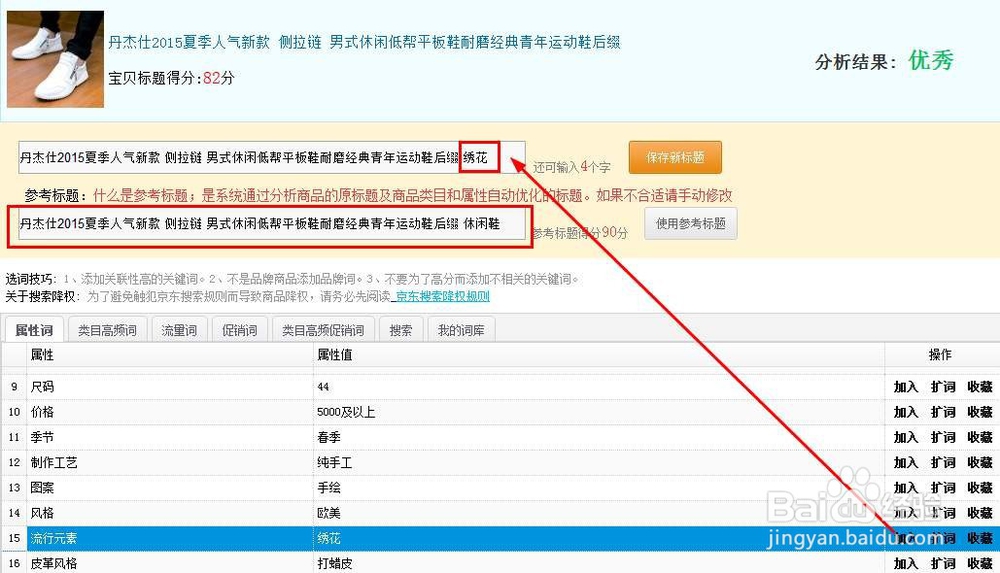Open the product title link at top

[x=364, y=43]
